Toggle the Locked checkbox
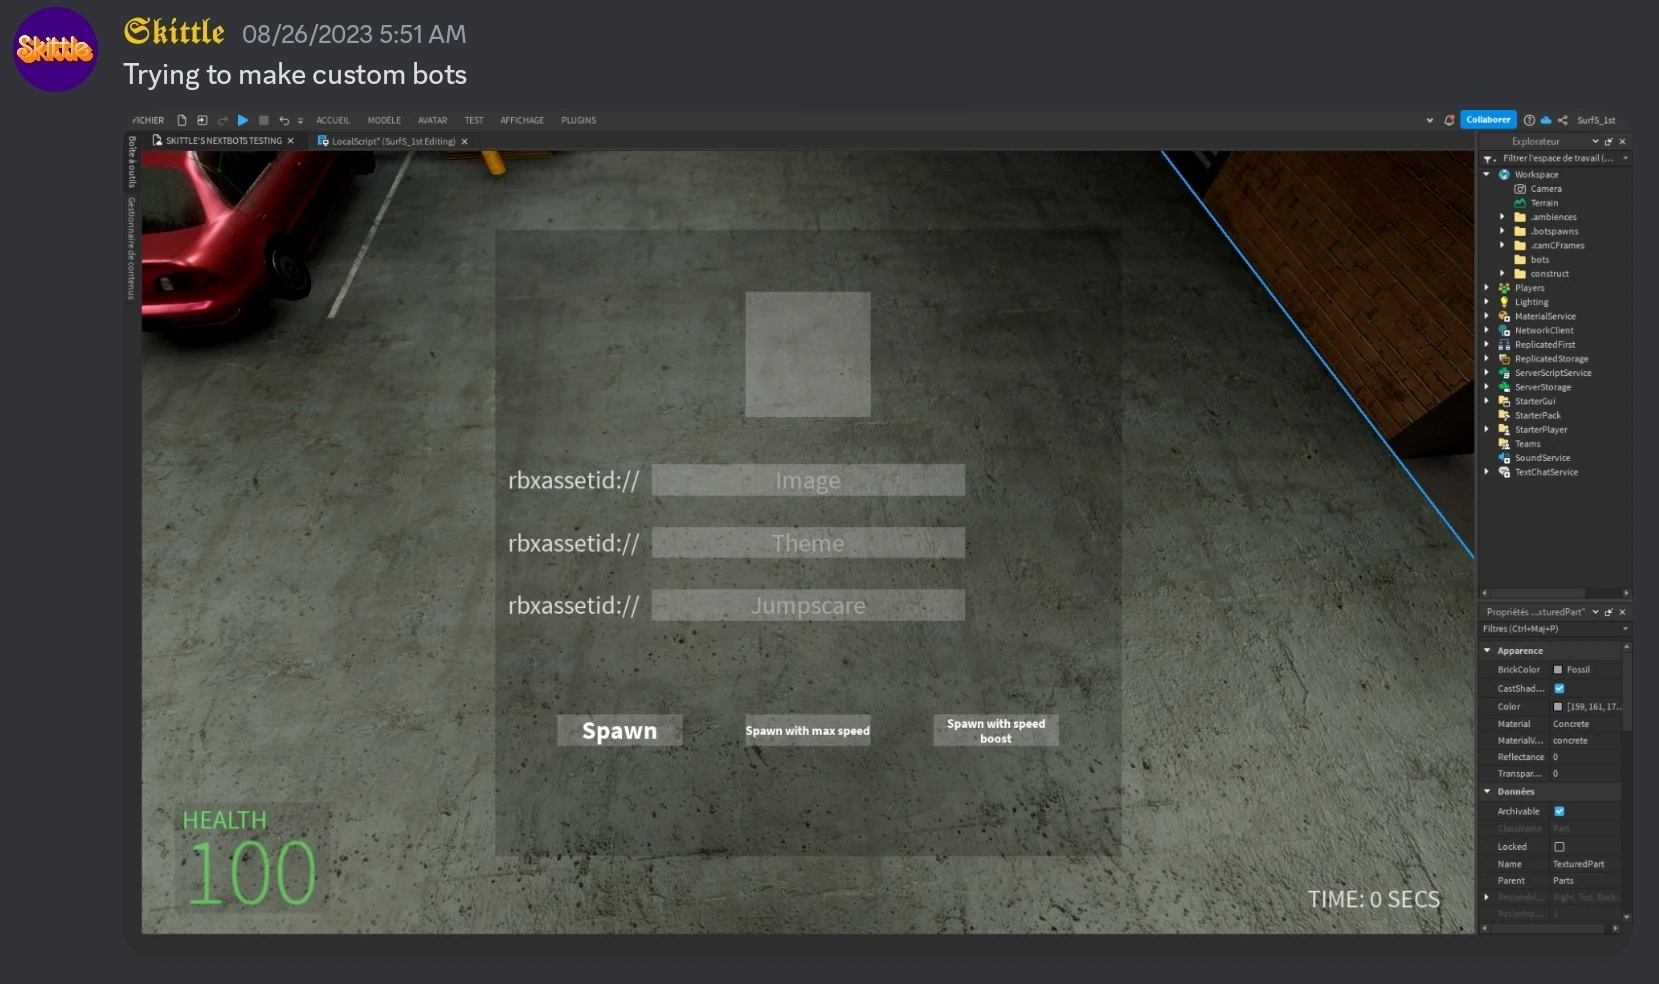The height and width of the screenshot is (984, 1659). 1559,847
